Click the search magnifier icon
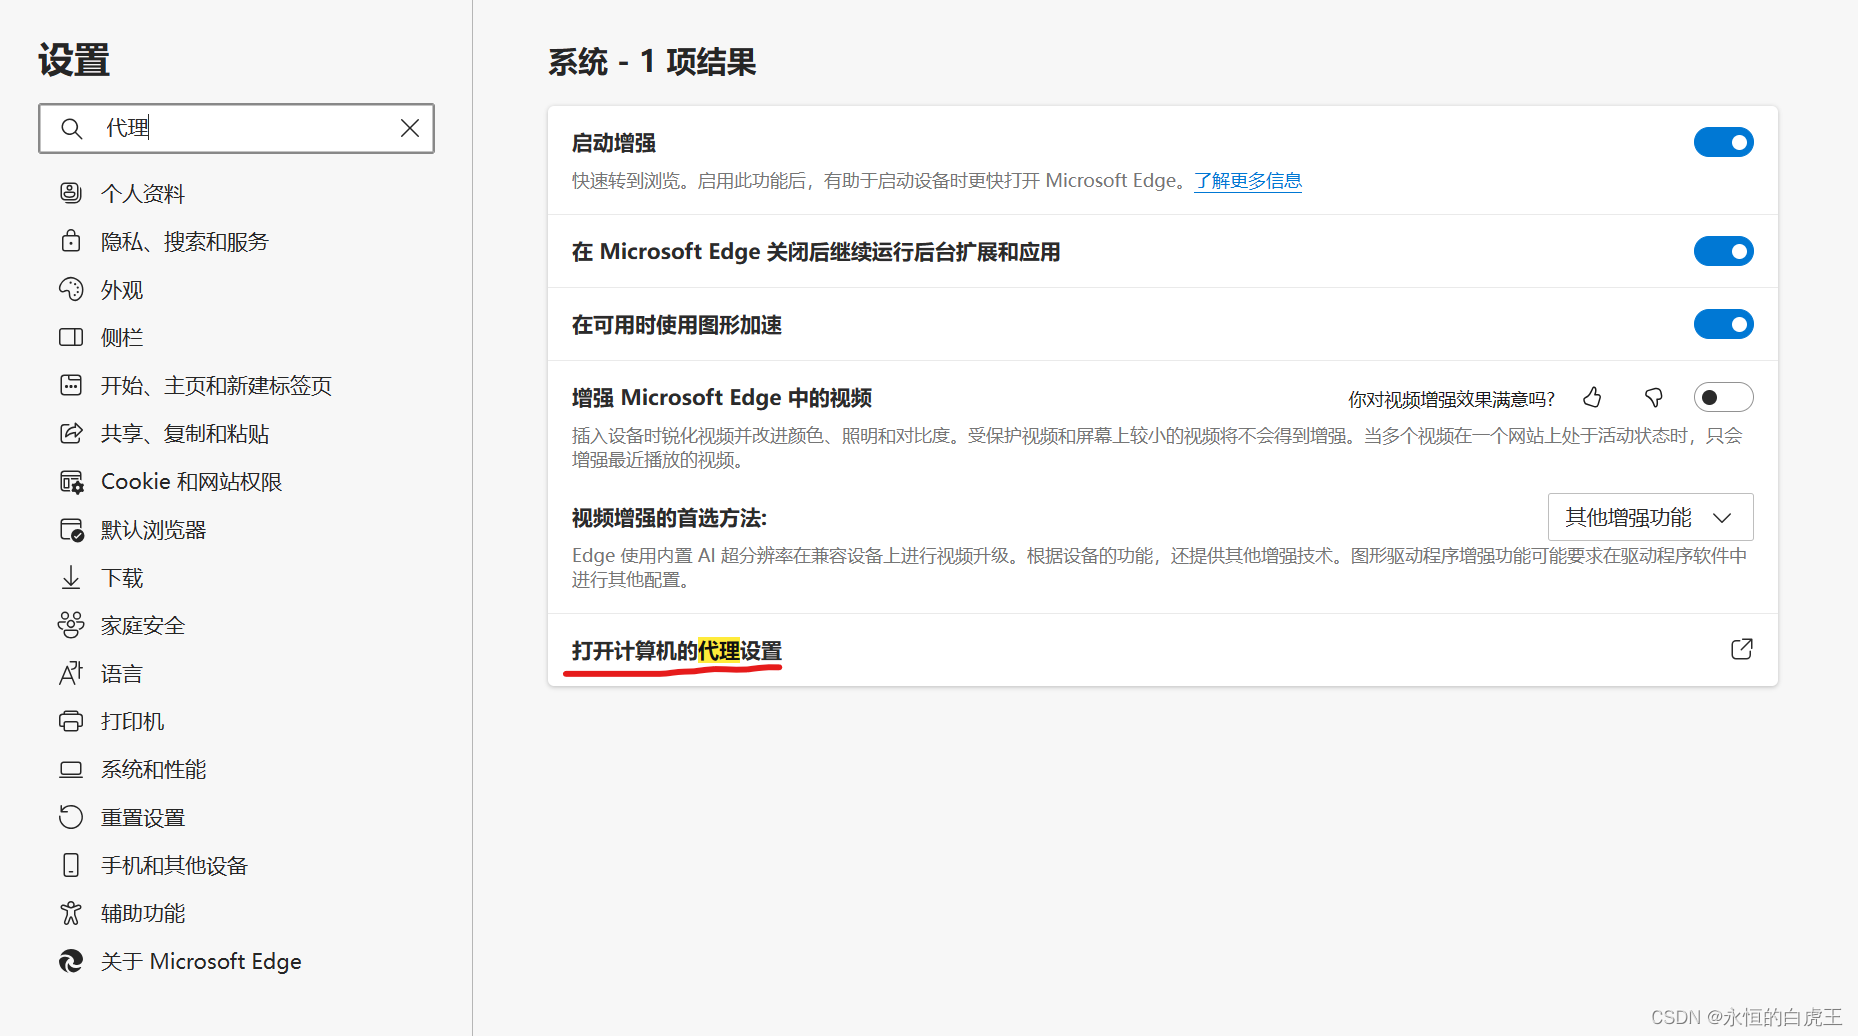This screenshot has width=1858, height=1036. (x=71, y=129)
